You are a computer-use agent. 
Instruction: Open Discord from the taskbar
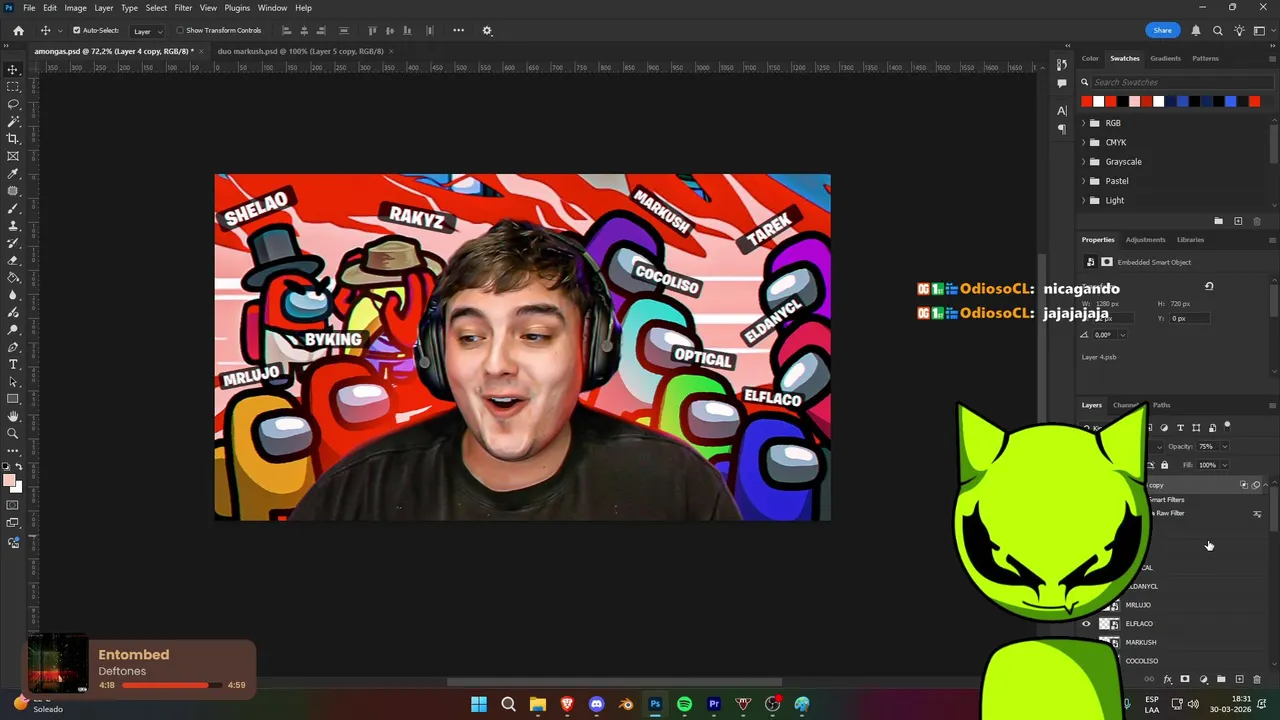click(x=596, y=704)
